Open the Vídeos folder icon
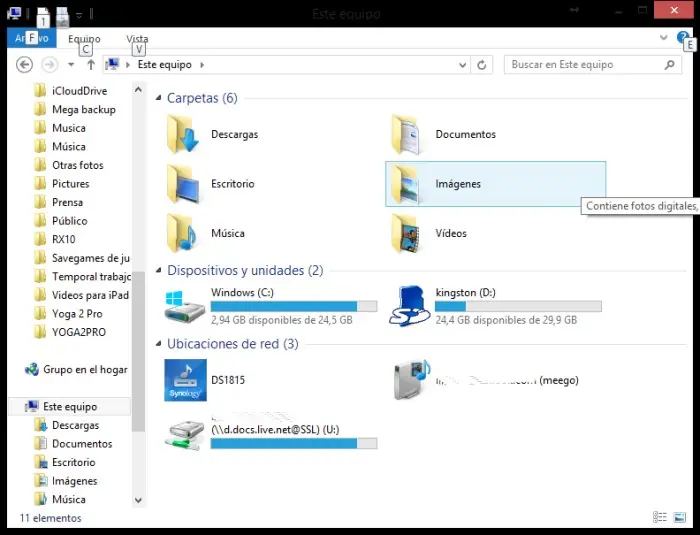700x535 pixels. tap(405, 233)
